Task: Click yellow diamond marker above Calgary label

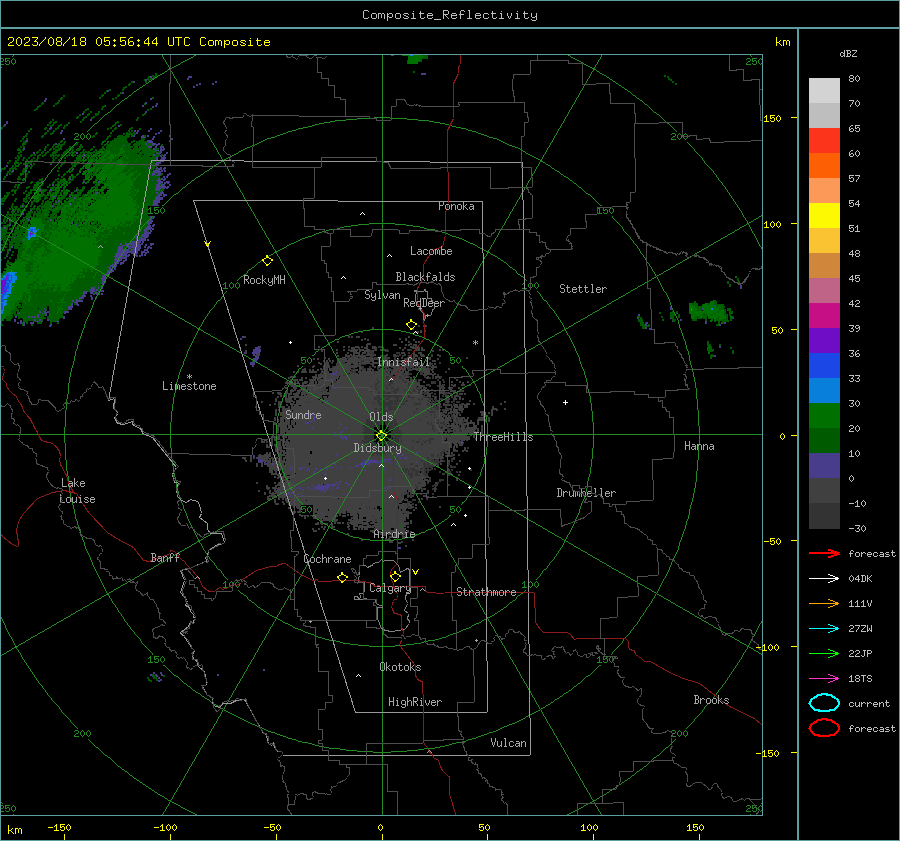Action: (x=395, y=576)
